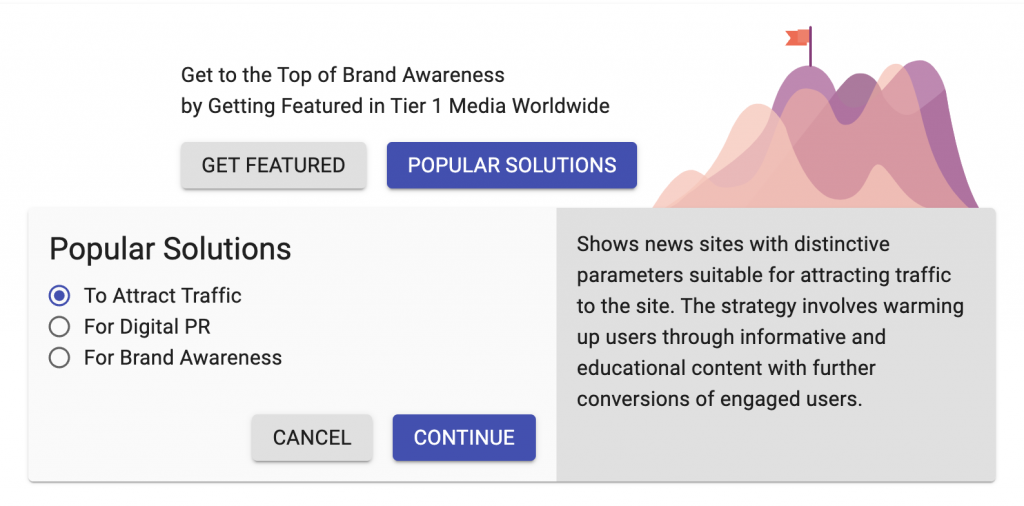Click the 'Get to the Top of Brand Awareness' text
This screenshot has width=1024, height=506.
(343, 75)
